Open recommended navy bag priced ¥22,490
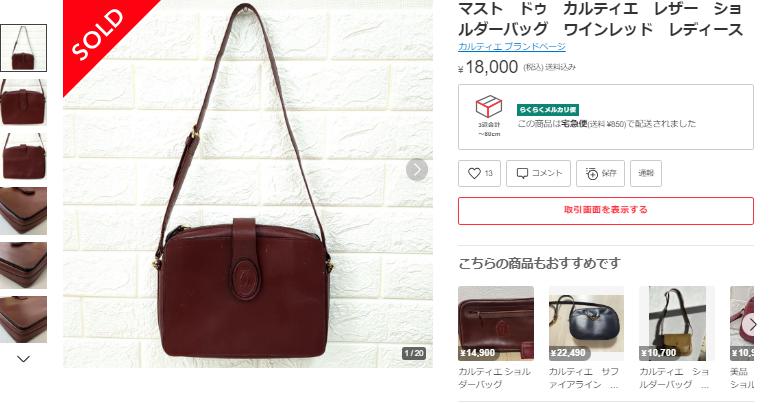 click(x=586, y=323)
